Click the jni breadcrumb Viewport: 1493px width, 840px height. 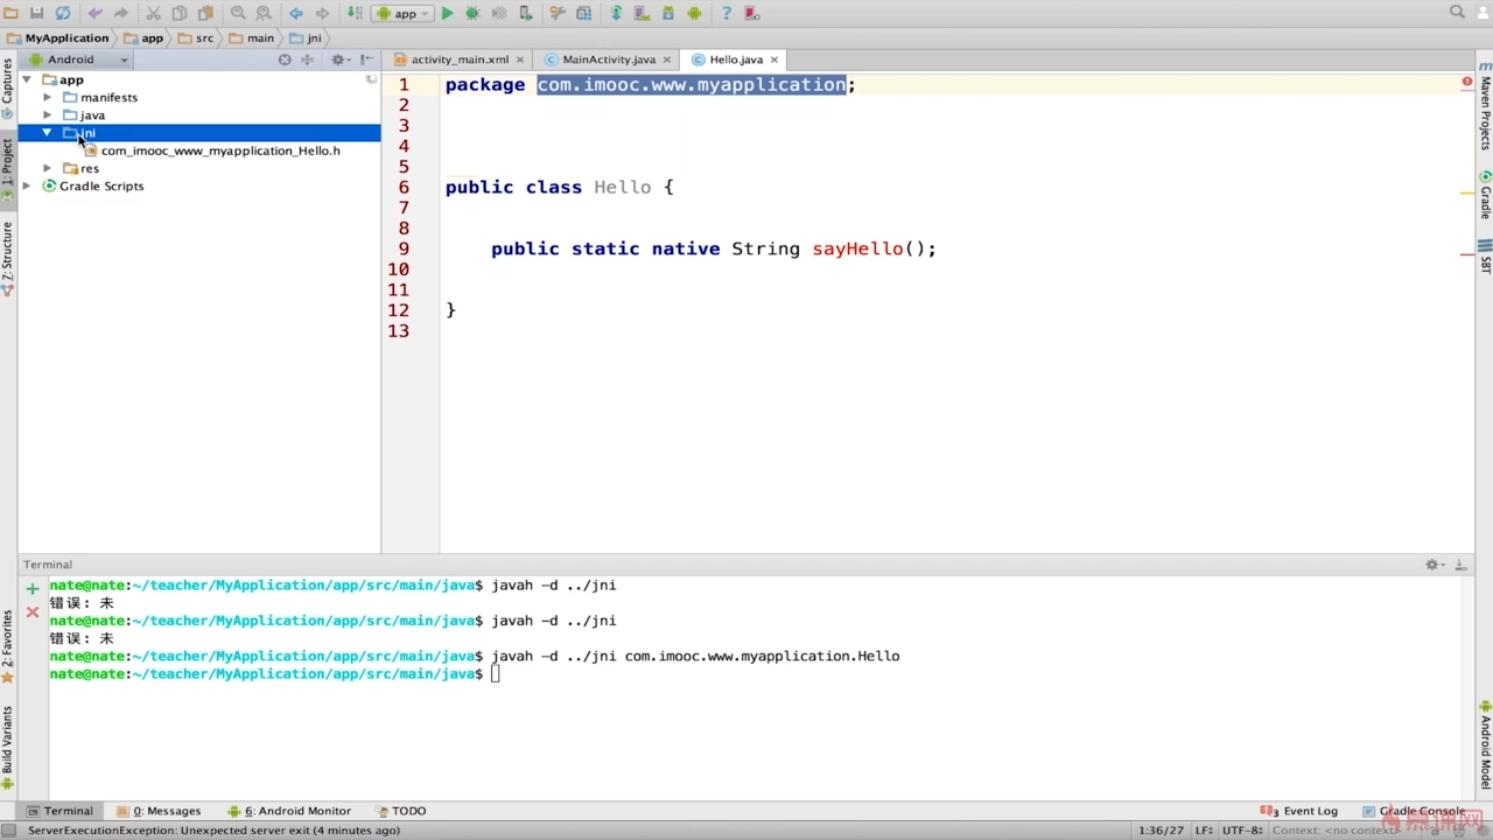pos(306,38)
